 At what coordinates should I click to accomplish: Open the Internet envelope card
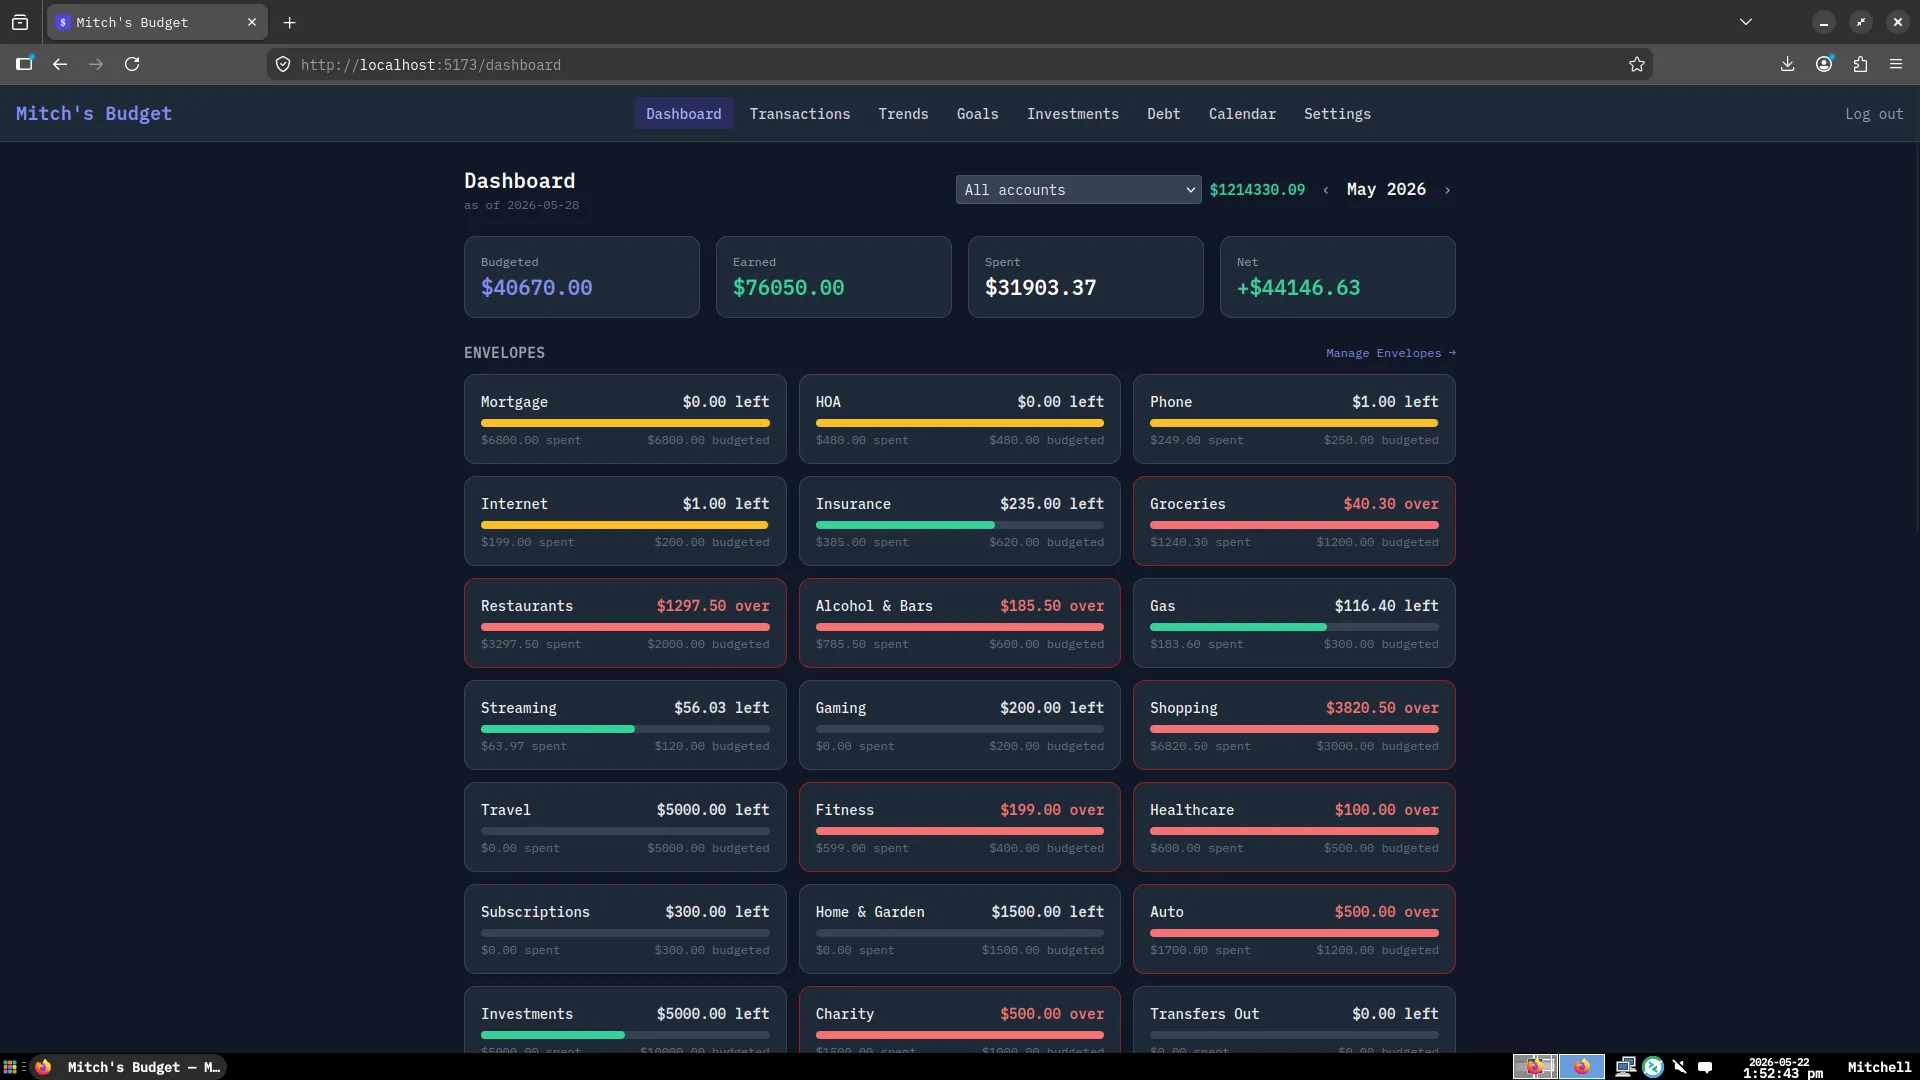(625, 521)
